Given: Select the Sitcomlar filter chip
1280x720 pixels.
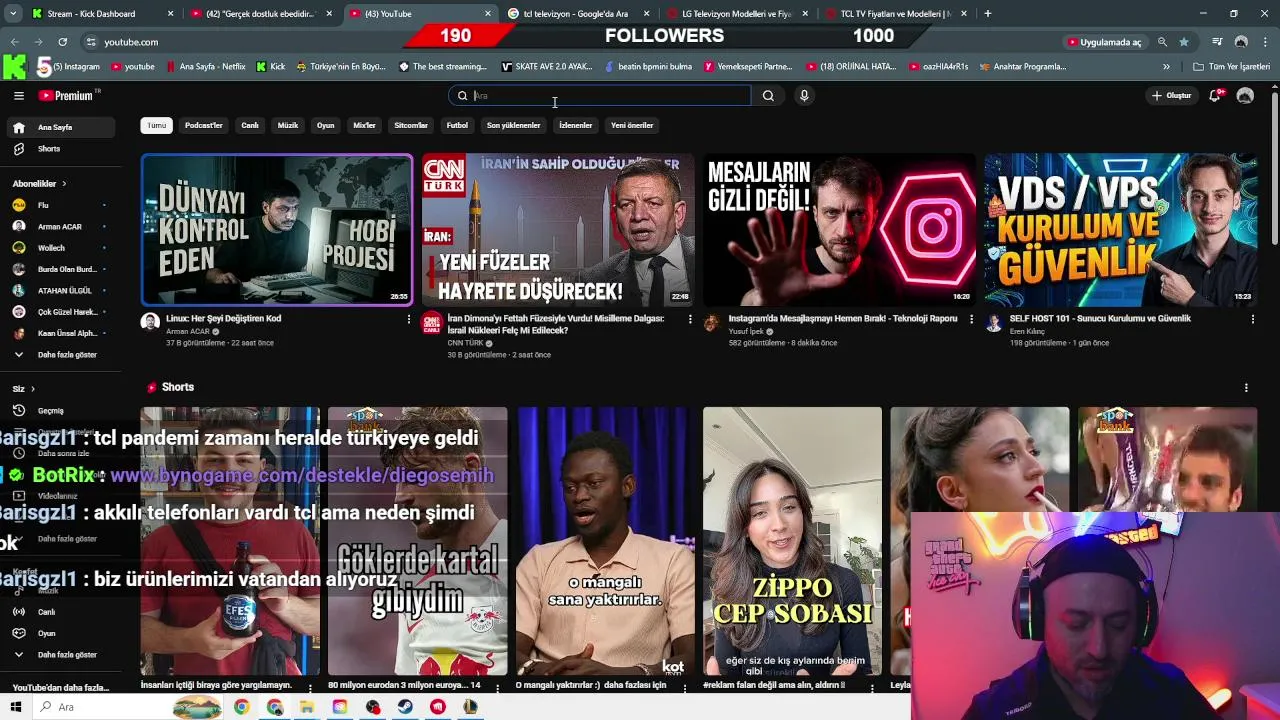Looking at the screenshot, I should coord(411,125).
